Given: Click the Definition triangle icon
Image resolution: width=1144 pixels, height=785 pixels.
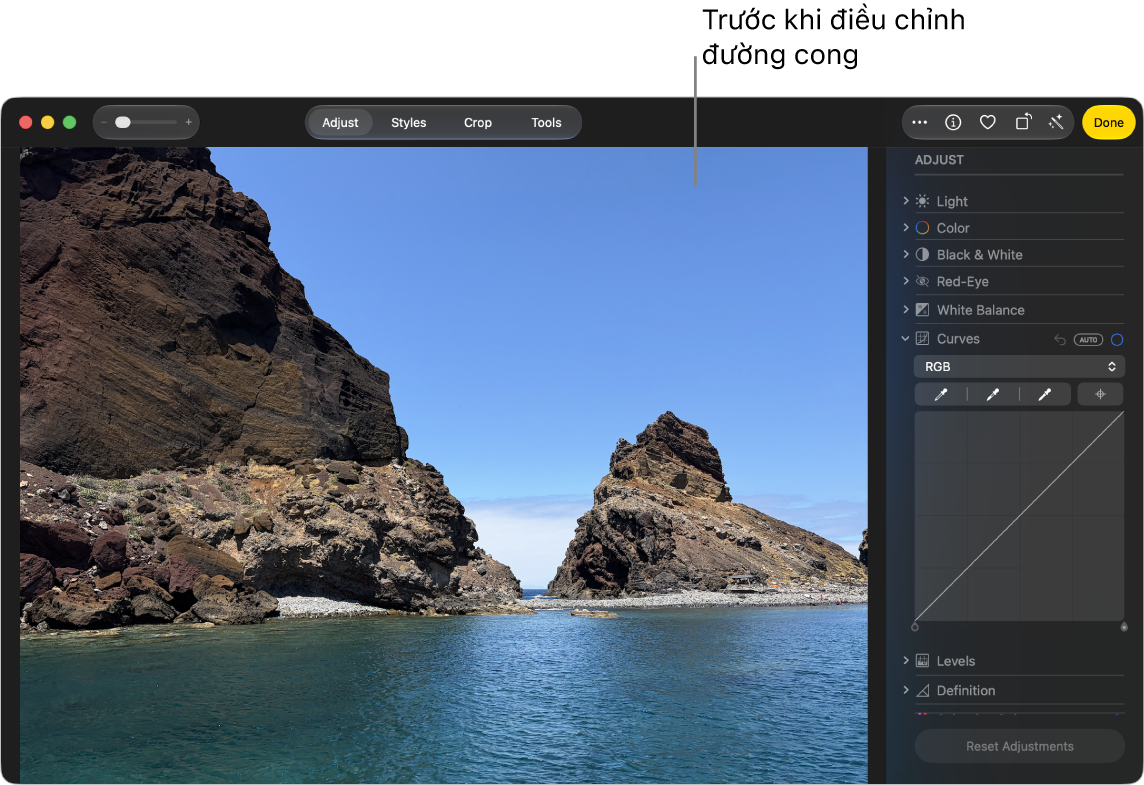Looking at the screenshot, I should pyautogui.click(x=922, y=691).
